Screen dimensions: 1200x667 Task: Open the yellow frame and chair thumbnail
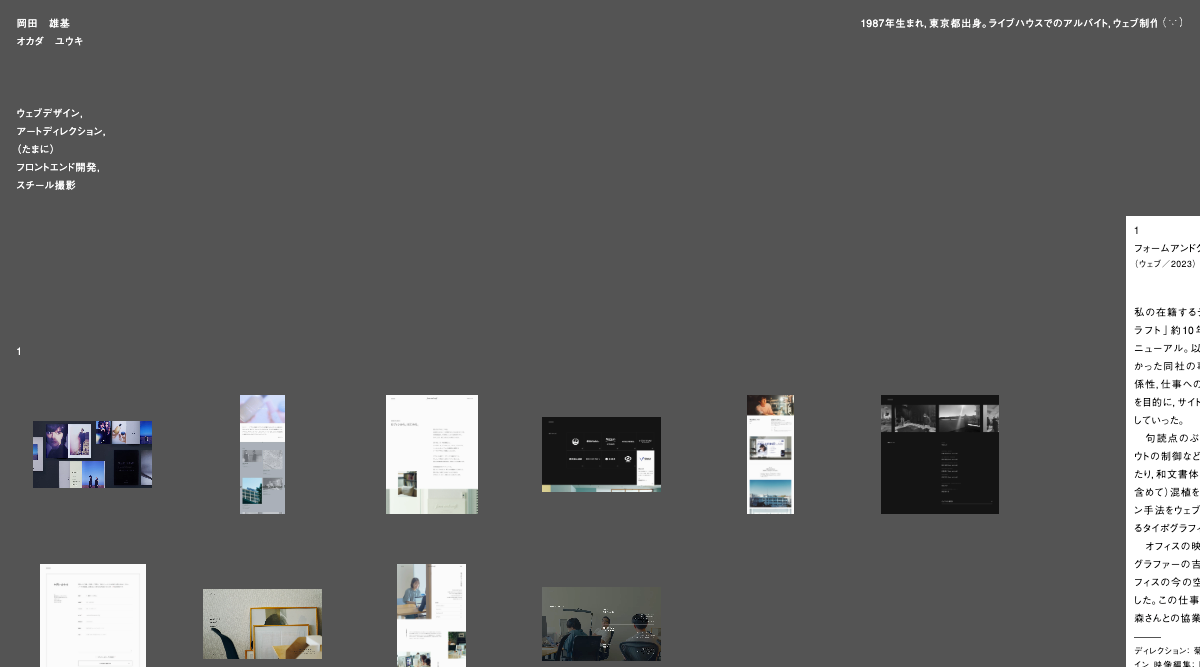click(262, 624)
